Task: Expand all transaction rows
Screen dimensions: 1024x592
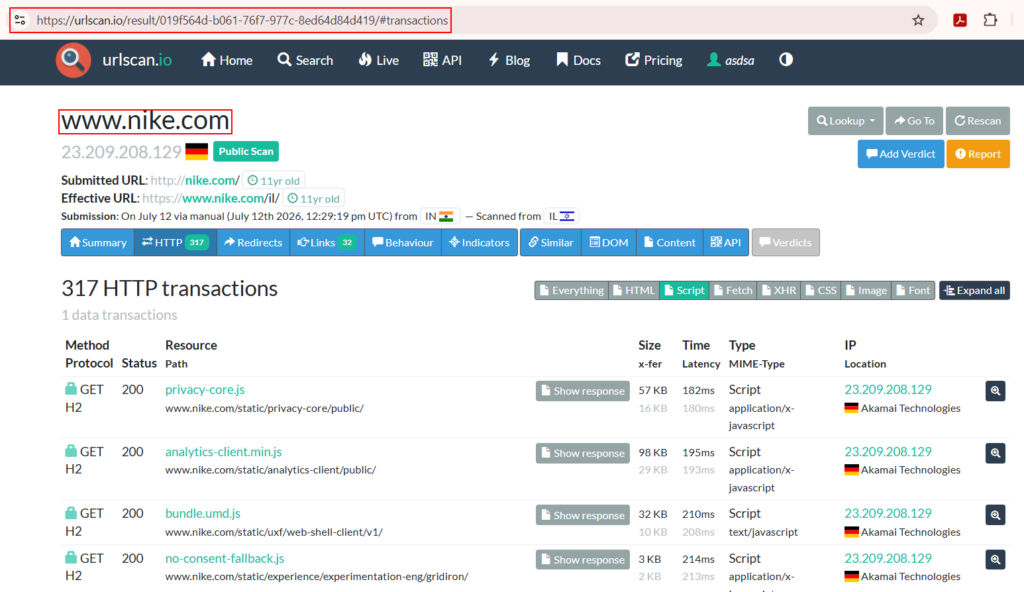Action: tap(974, 290)
